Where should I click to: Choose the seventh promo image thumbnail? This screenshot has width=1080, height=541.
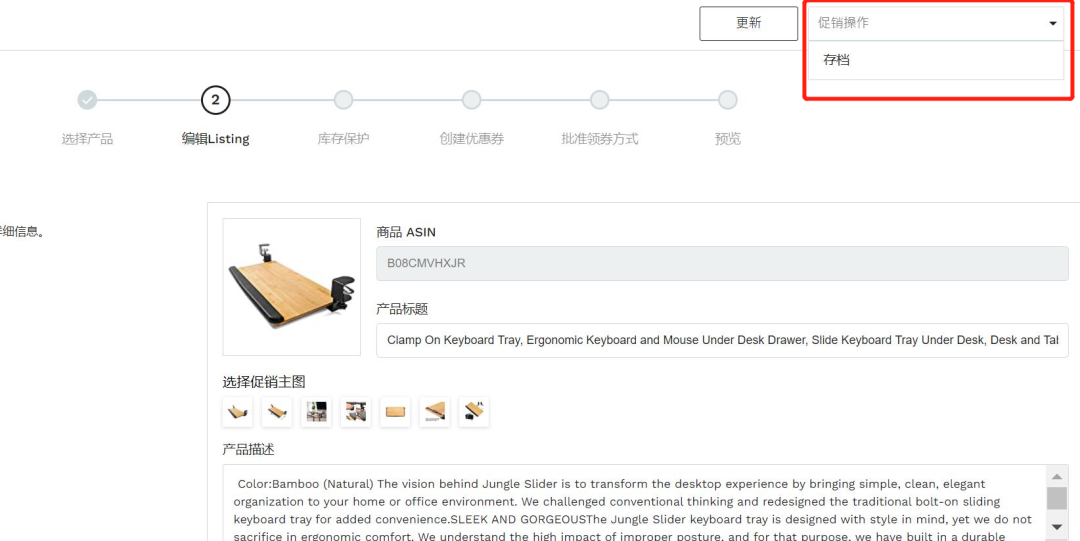(474, 412)
